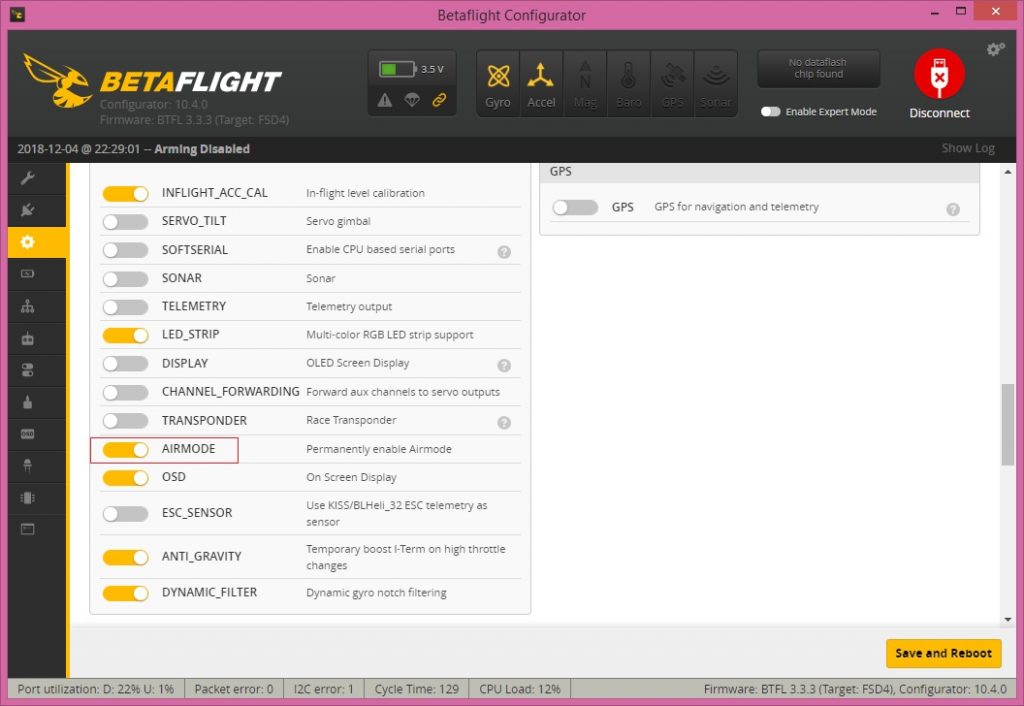Turn off the OSD toggle
Image resolution: width=1024 pixels, height=706 pixels.
pos(125,478)
